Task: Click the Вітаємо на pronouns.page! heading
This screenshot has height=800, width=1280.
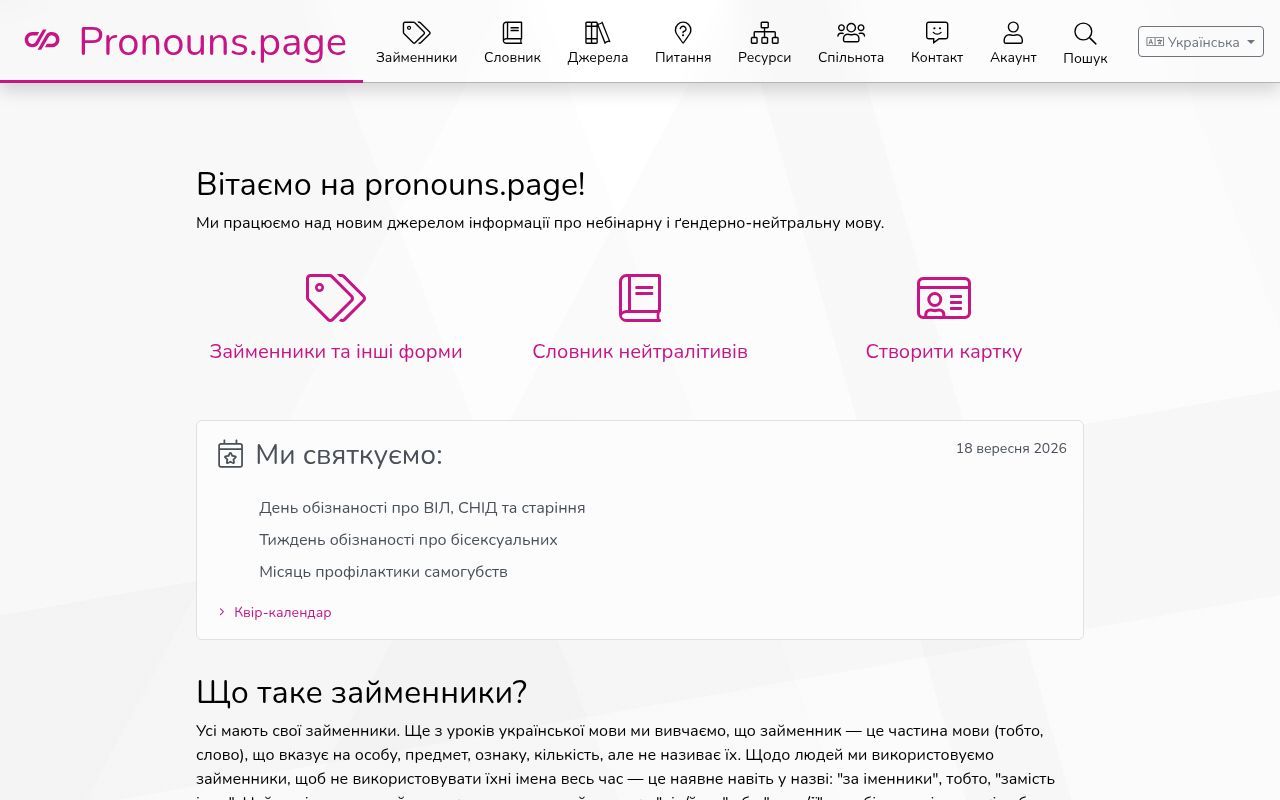Action: (390, 185)
